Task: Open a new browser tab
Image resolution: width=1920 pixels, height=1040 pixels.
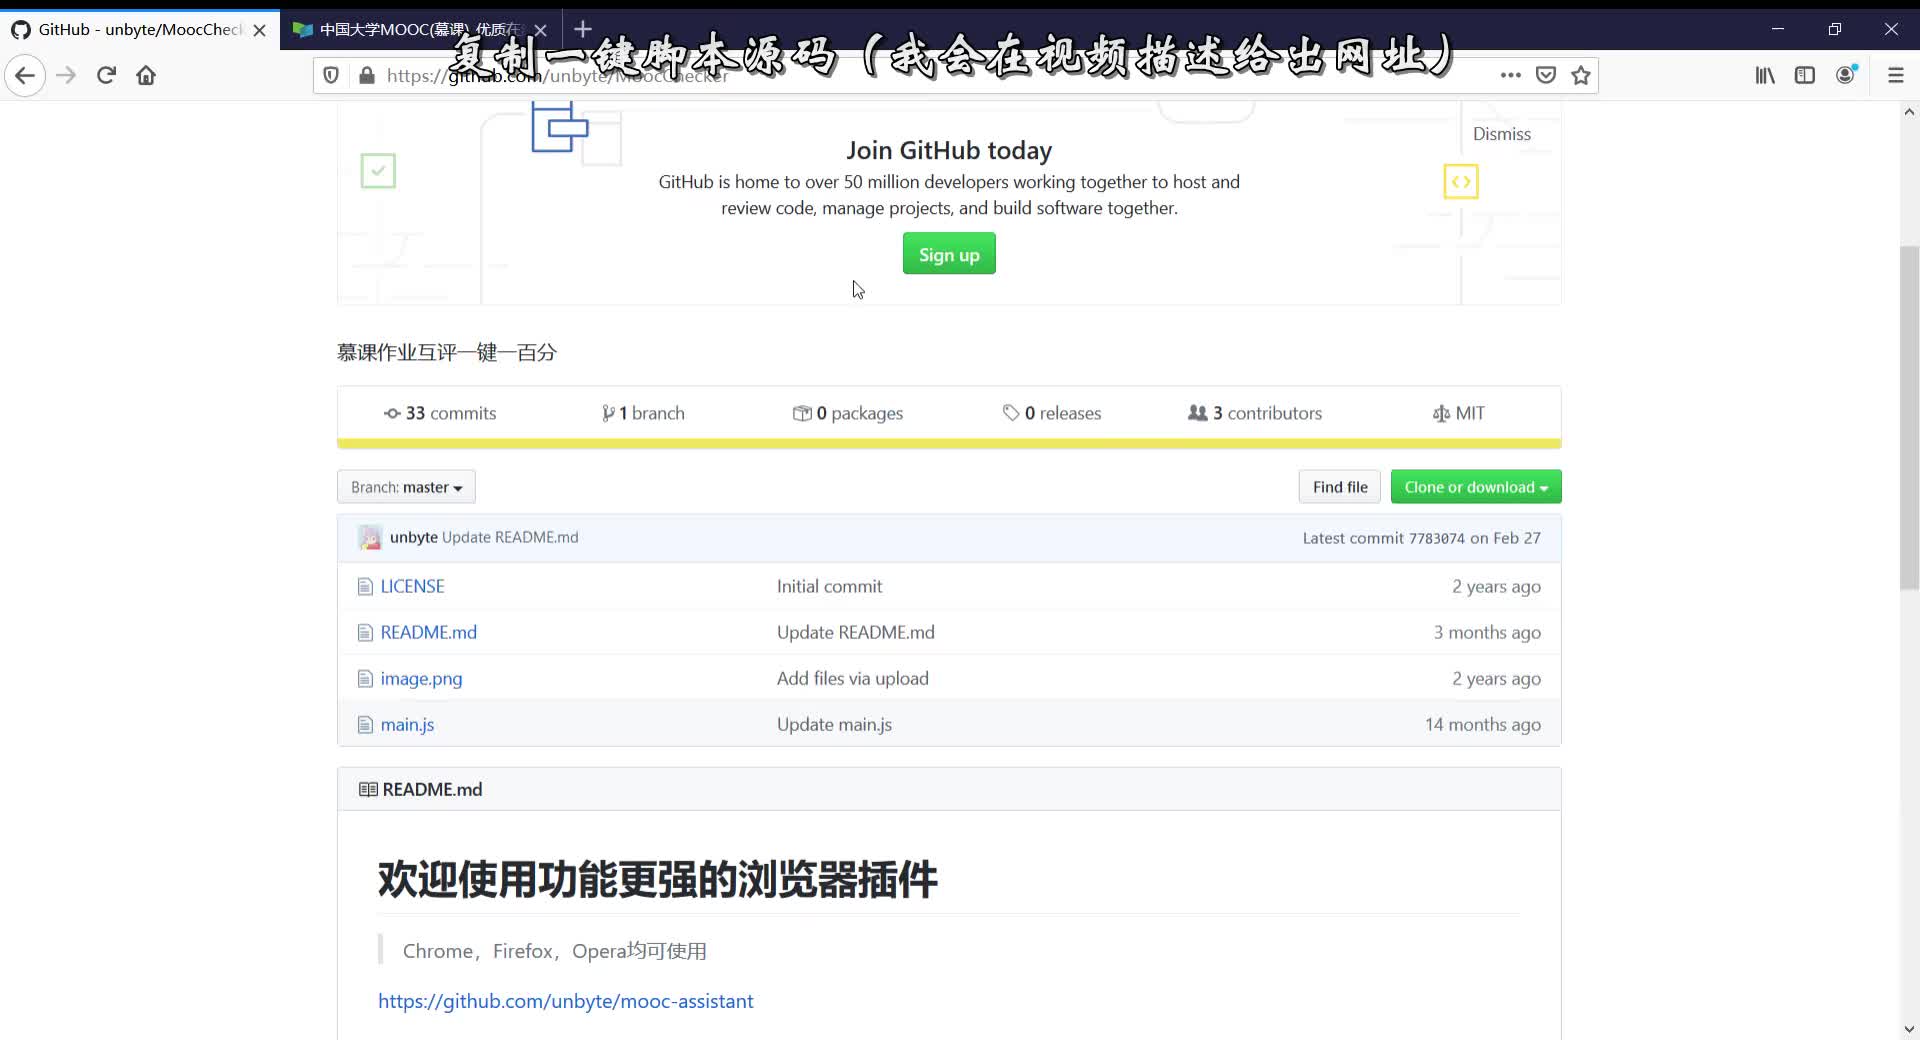Action: [x=583, y=29]
